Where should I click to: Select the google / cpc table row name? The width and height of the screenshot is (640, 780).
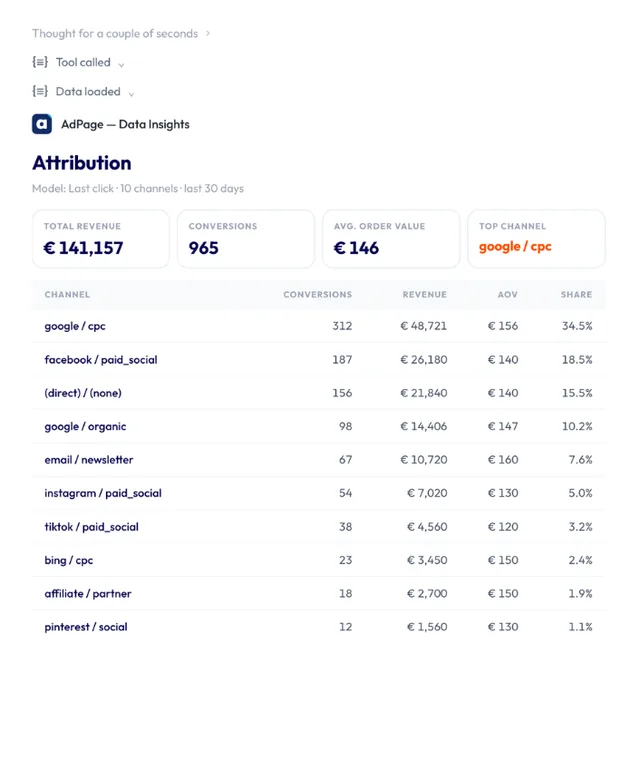coord(75,326)
